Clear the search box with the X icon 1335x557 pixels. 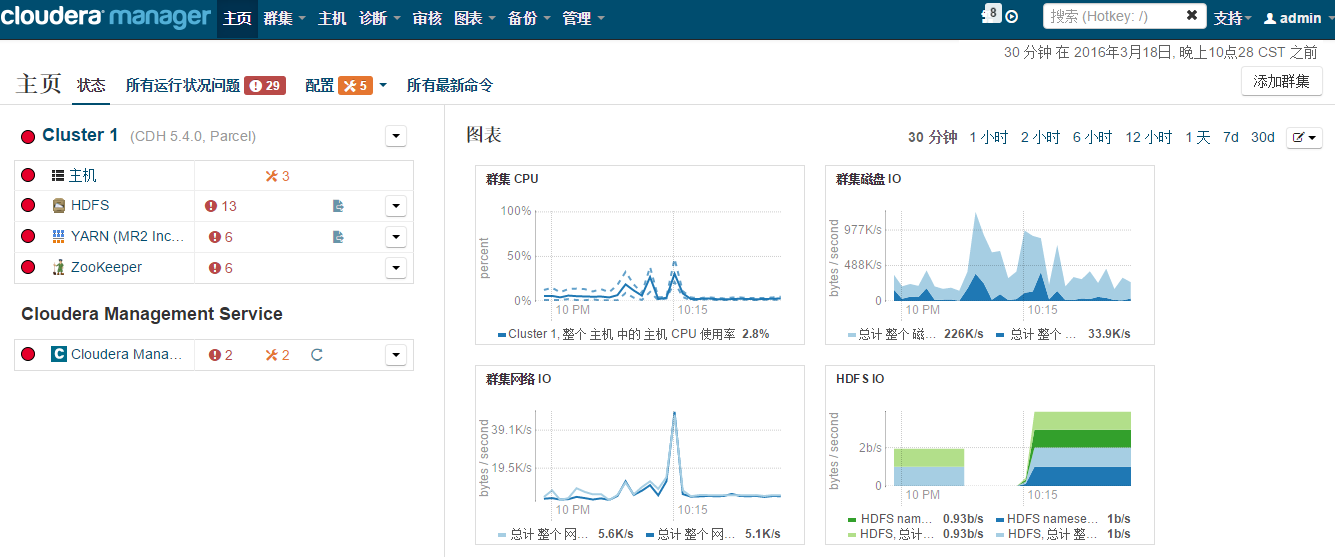tap(1192, 16)
